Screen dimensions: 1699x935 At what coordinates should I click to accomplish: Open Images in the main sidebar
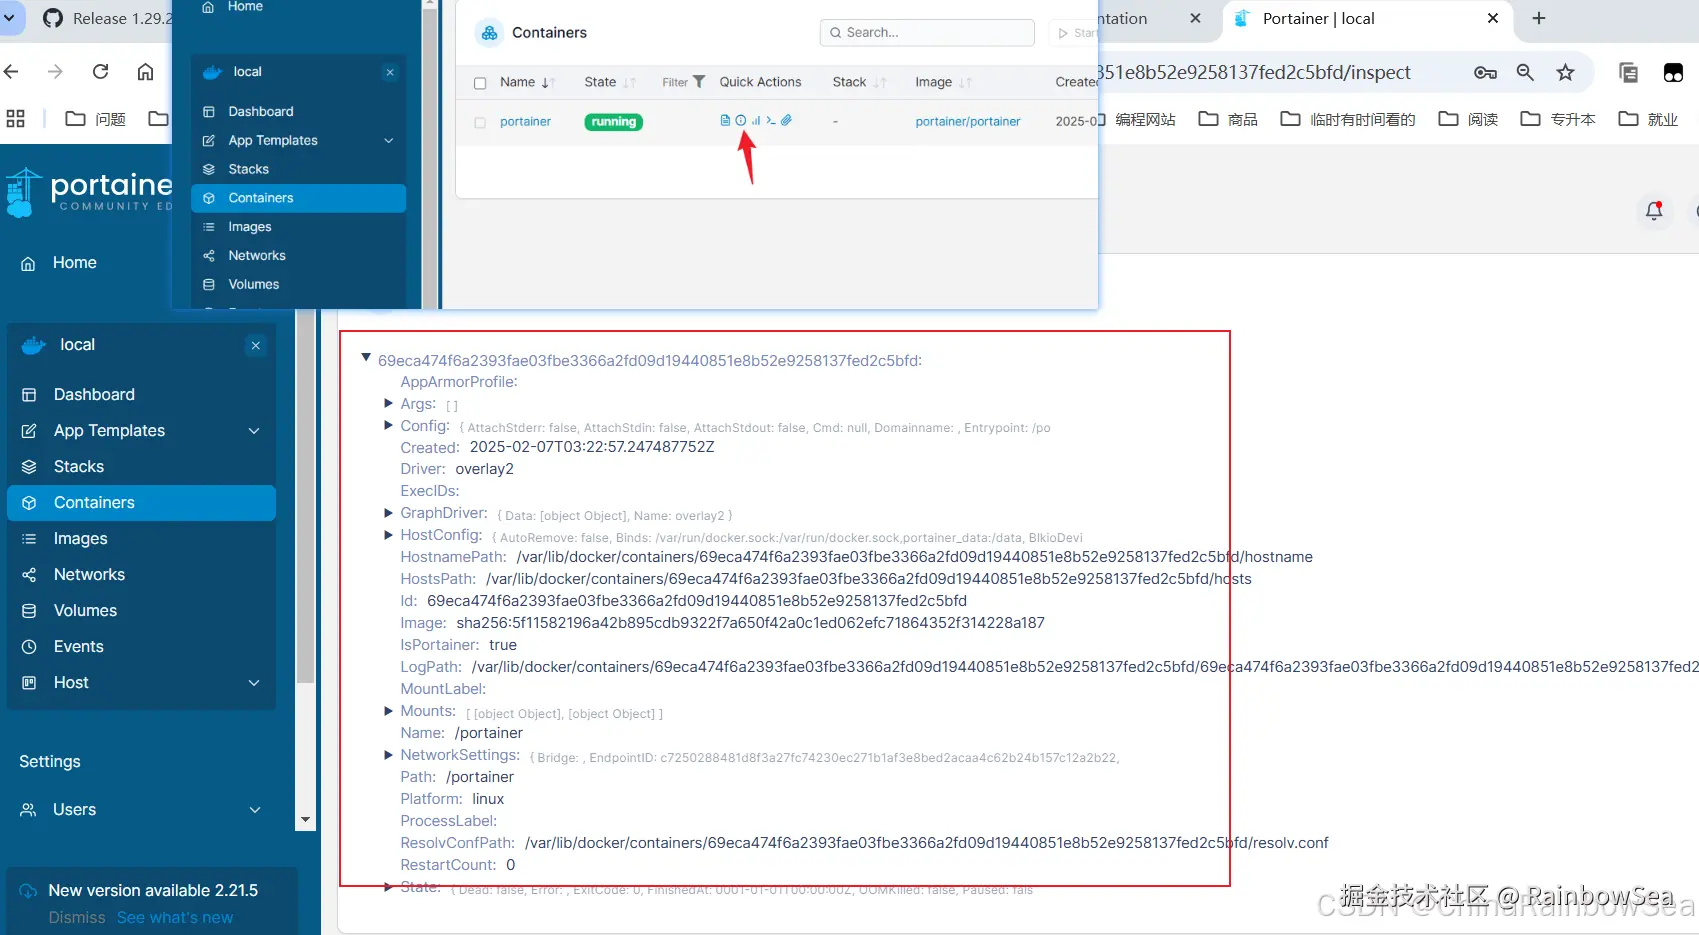(x=141, y=539)
